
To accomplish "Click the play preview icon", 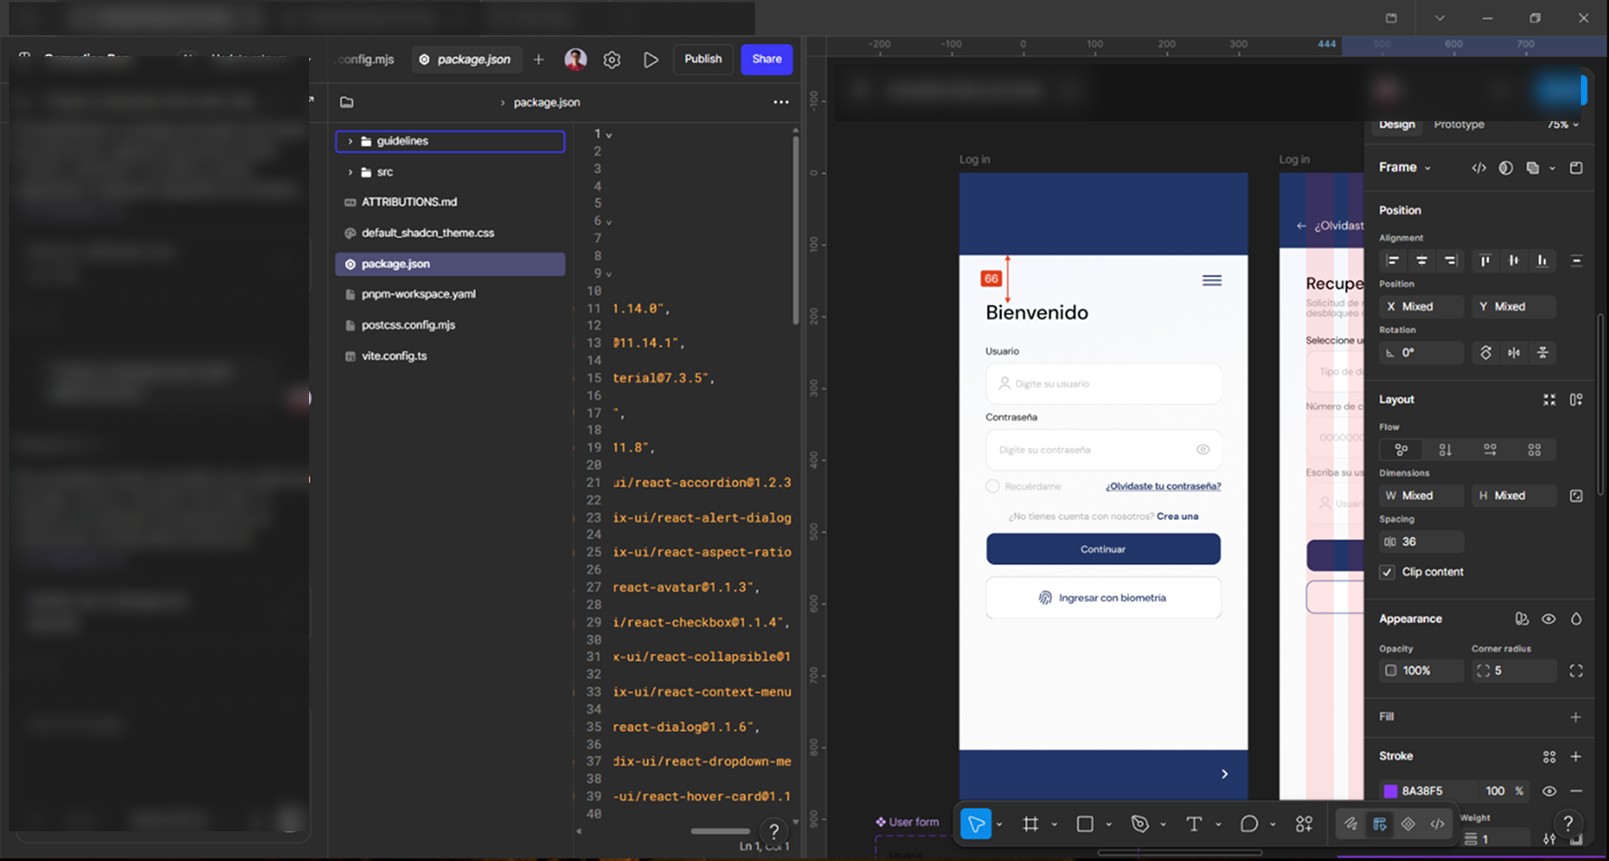I will pos(651,60).
